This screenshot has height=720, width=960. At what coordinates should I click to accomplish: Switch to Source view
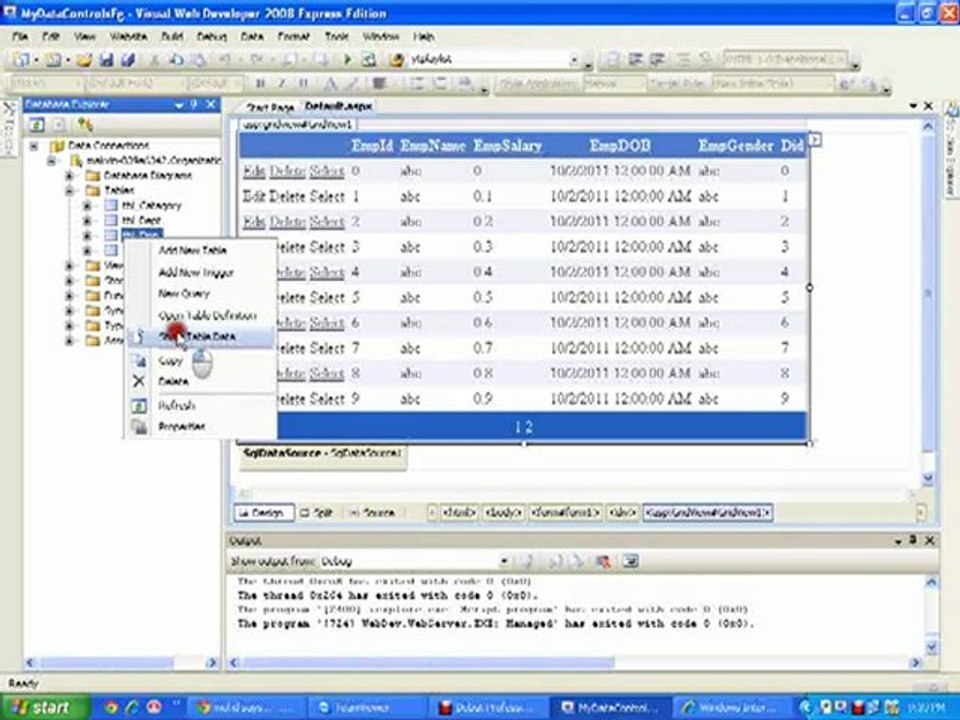[373, 512]
